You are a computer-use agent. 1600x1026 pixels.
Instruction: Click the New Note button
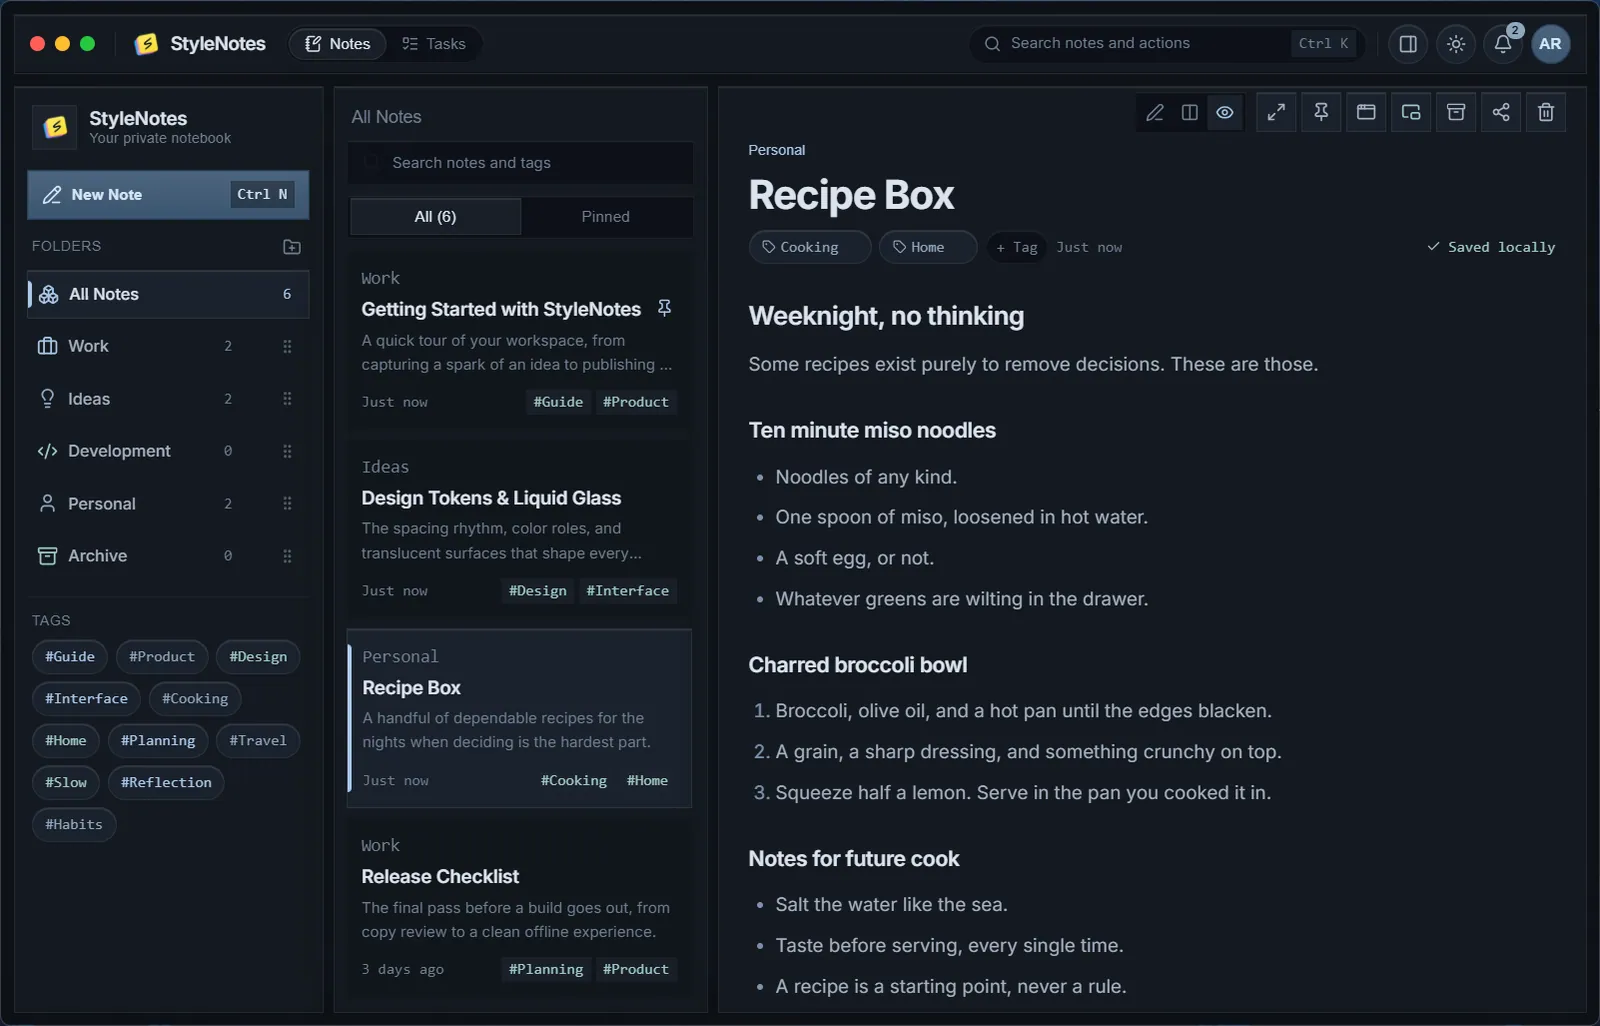pos(168,195)
